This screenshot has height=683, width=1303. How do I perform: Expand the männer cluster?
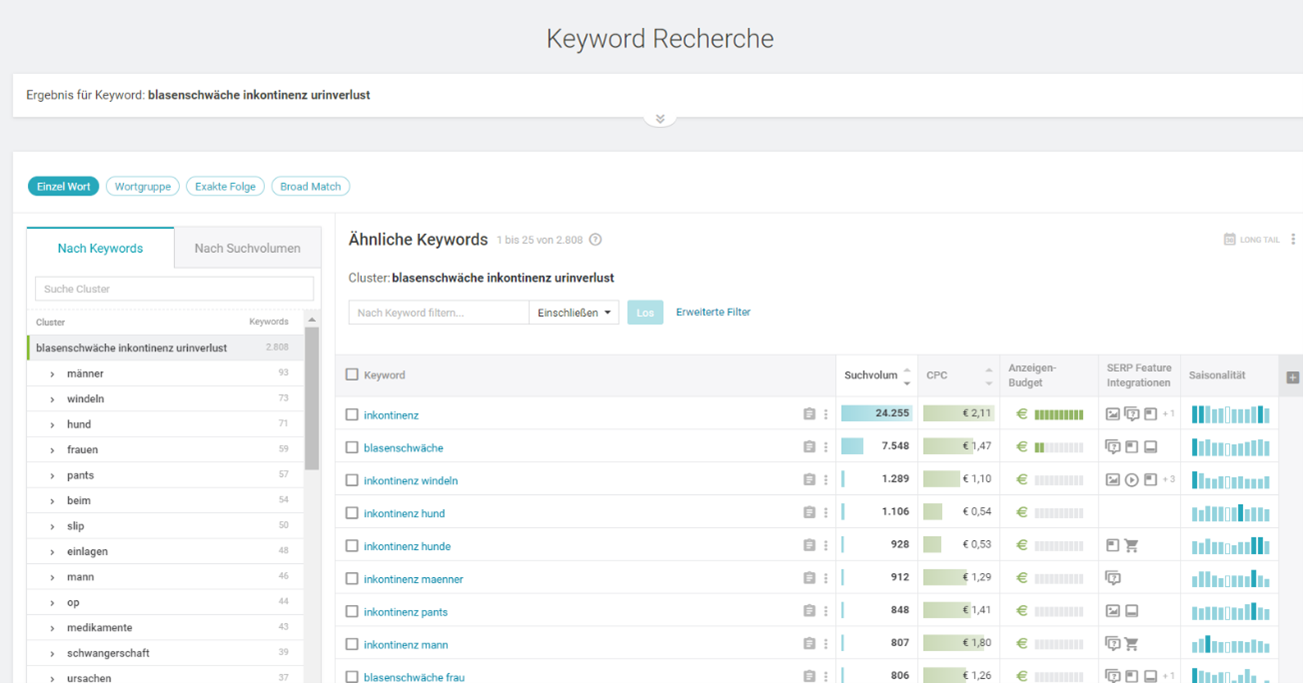coord(52,374)
